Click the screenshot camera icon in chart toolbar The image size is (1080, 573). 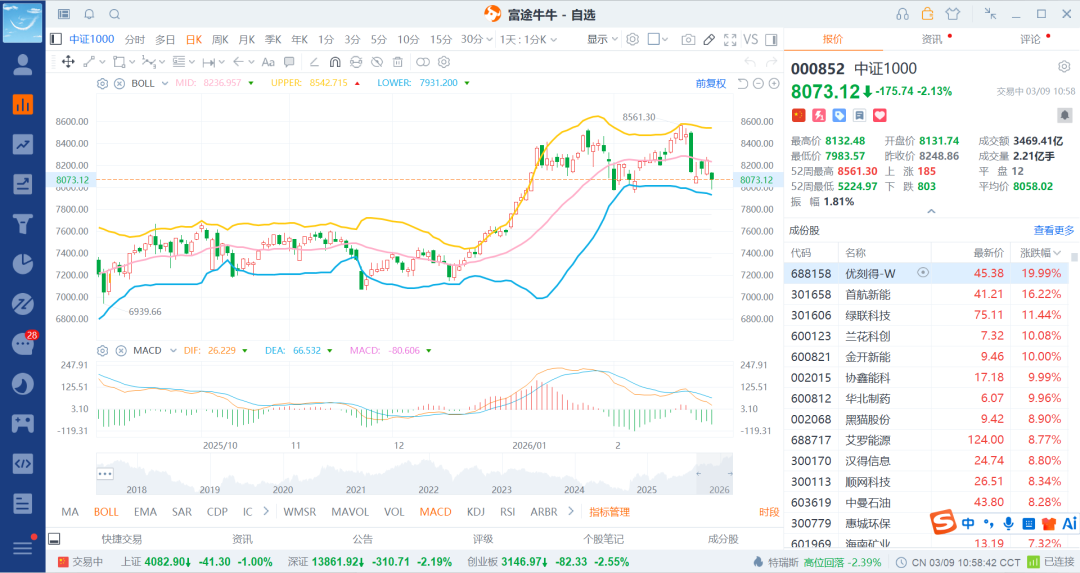click(x=688, y=39)
